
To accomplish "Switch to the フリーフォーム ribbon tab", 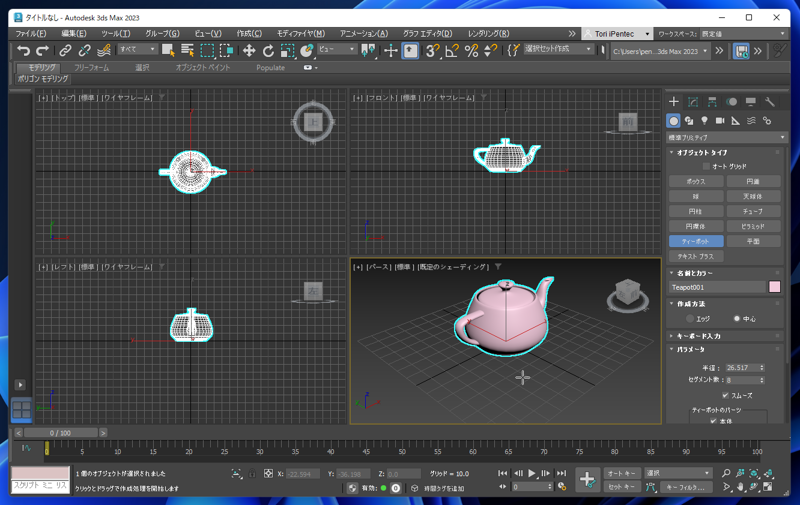I will tap(91, 67).
